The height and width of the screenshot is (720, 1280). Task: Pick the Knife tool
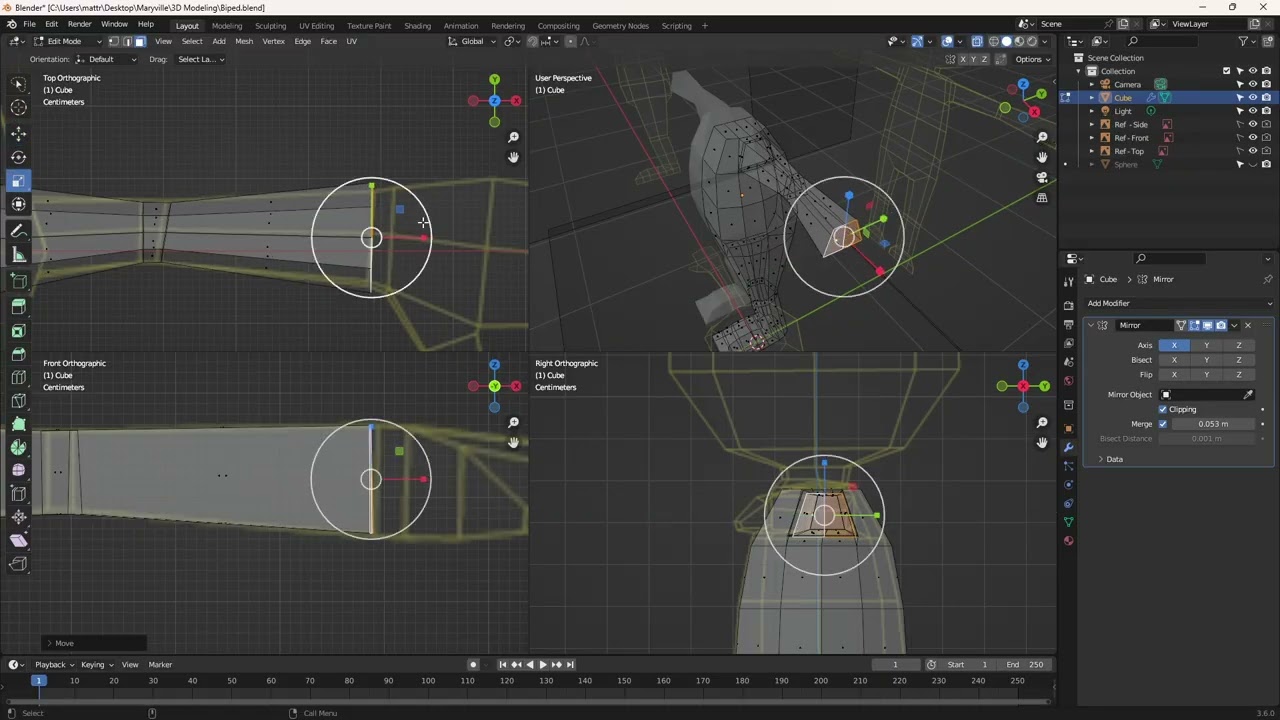[18, 402]
